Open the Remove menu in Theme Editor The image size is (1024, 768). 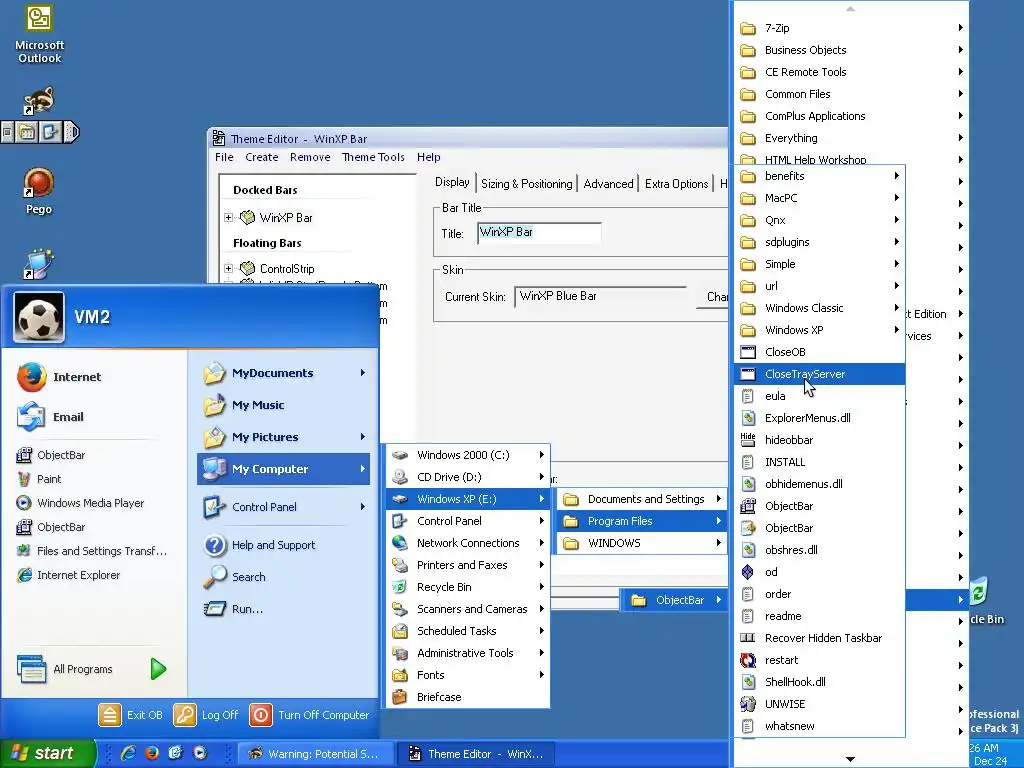click(x=310, y=157)
